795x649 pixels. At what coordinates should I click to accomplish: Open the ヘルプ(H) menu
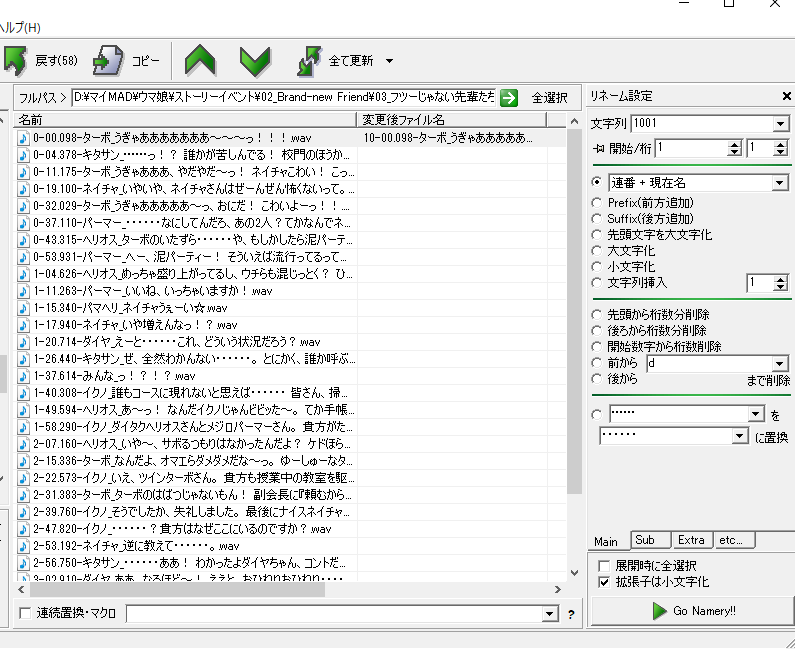coord(20,27)
